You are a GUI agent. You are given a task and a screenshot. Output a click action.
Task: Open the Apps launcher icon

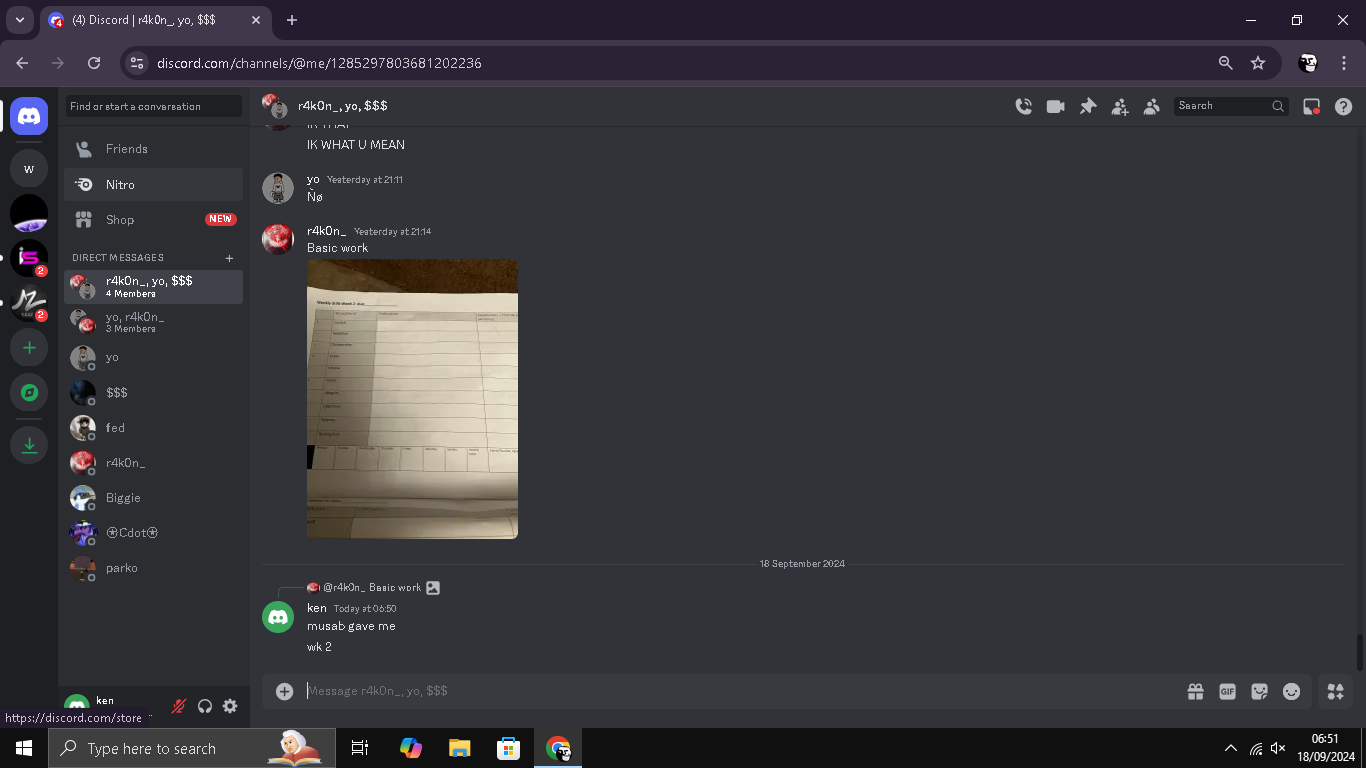[1335, 691]
